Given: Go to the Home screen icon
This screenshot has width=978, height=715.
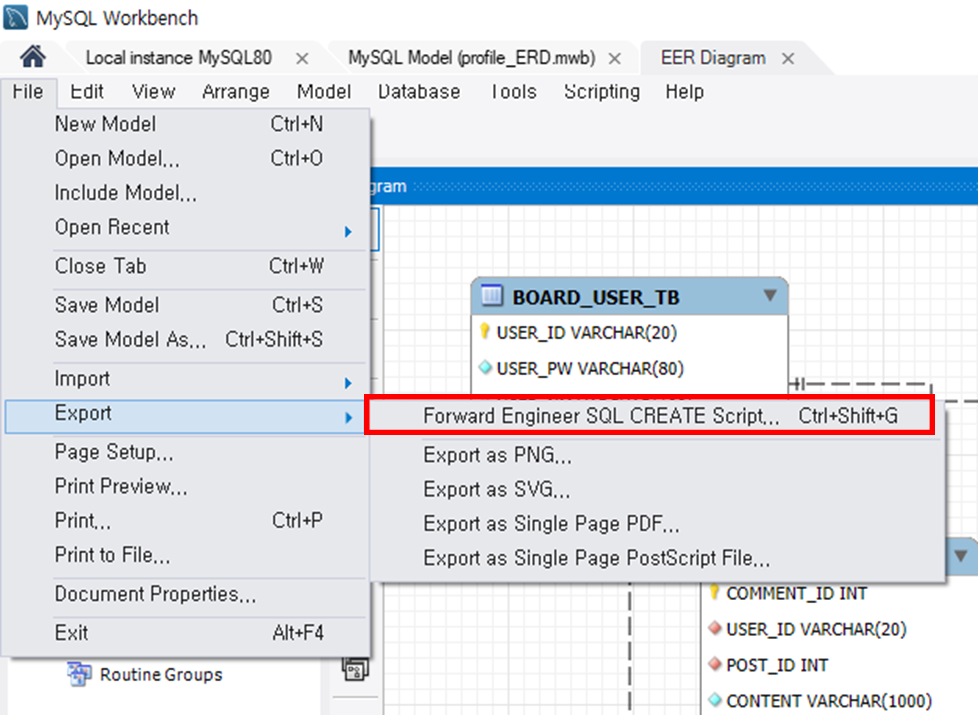Looking at the screenshot, I should 32,57.
